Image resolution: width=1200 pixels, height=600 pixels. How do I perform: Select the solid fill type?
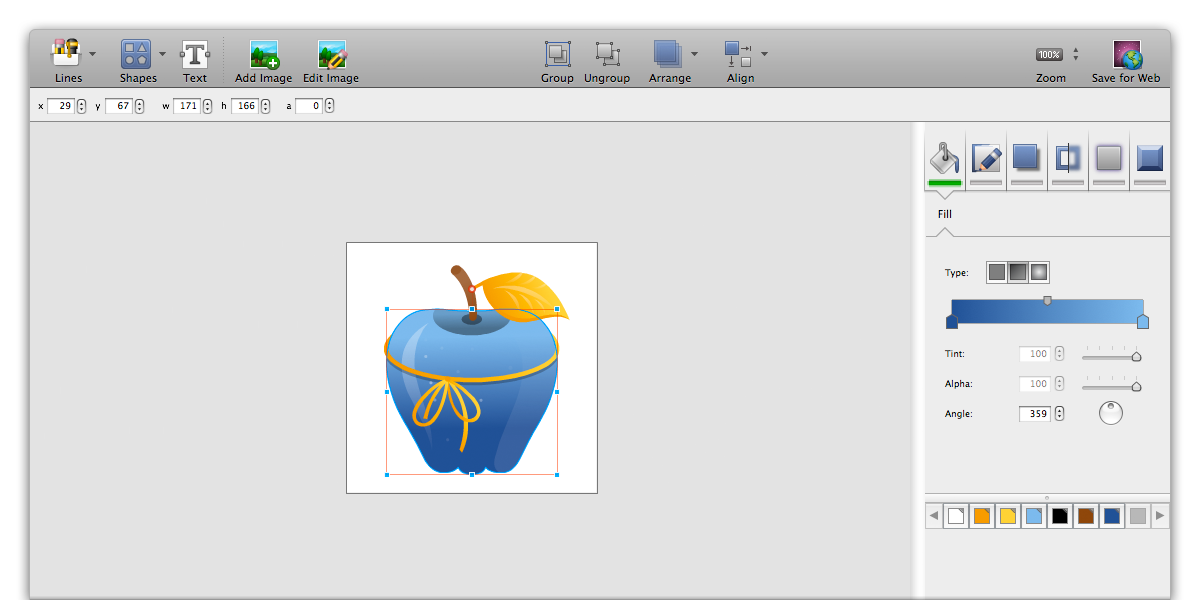(x=996, y=272)
